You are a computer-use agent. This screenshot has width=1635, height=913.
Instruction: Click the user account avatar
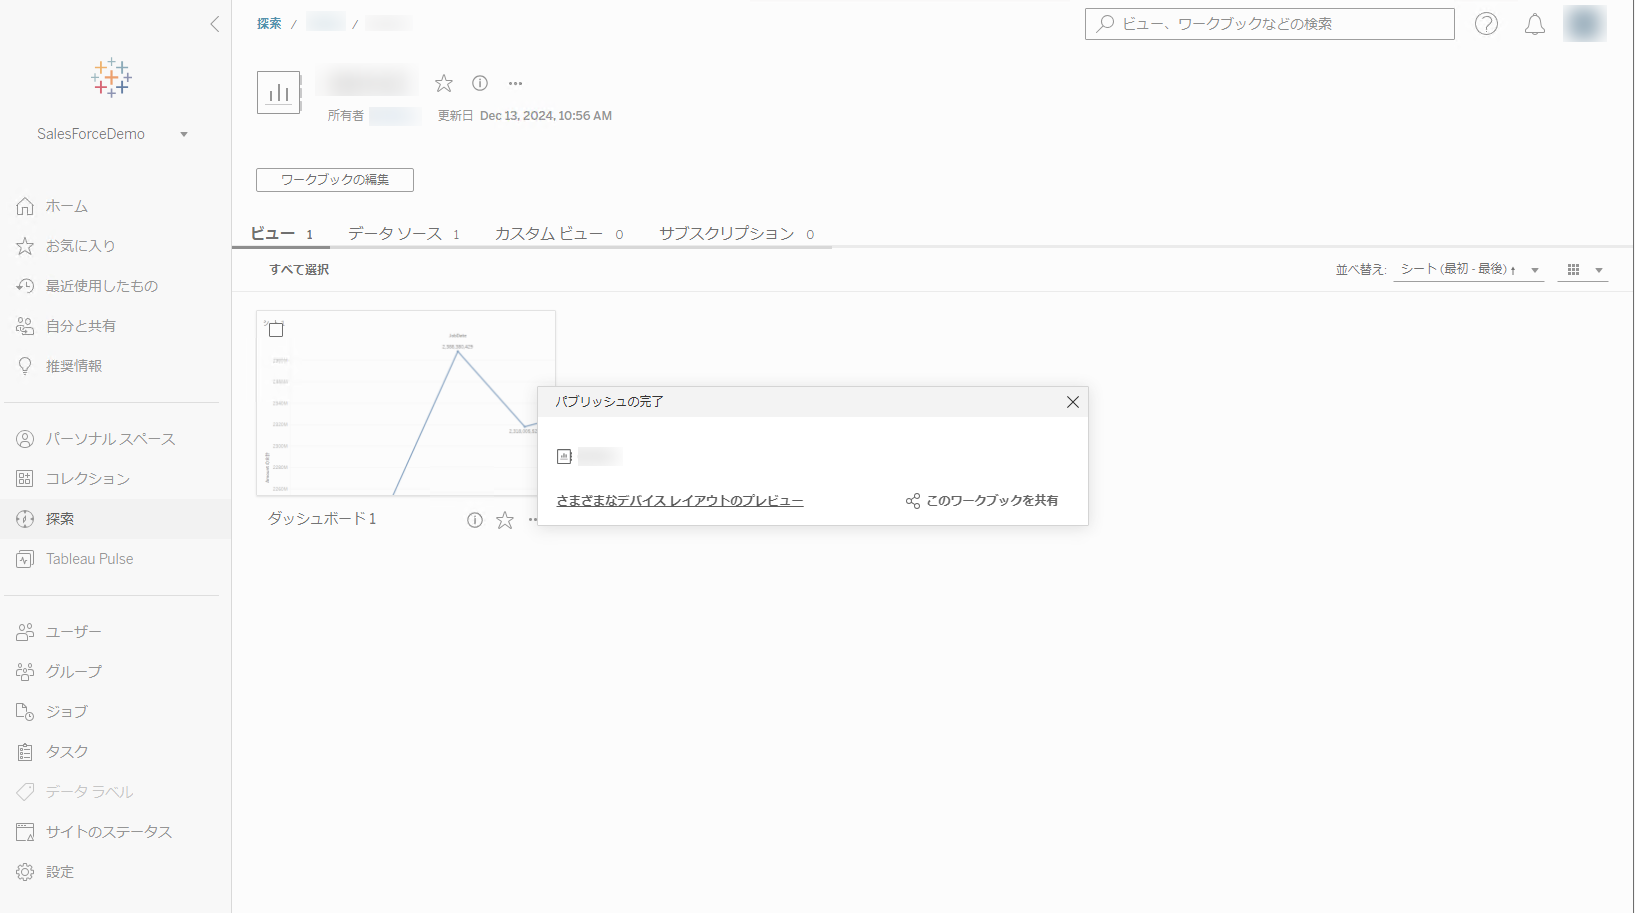coord(1584,24)
